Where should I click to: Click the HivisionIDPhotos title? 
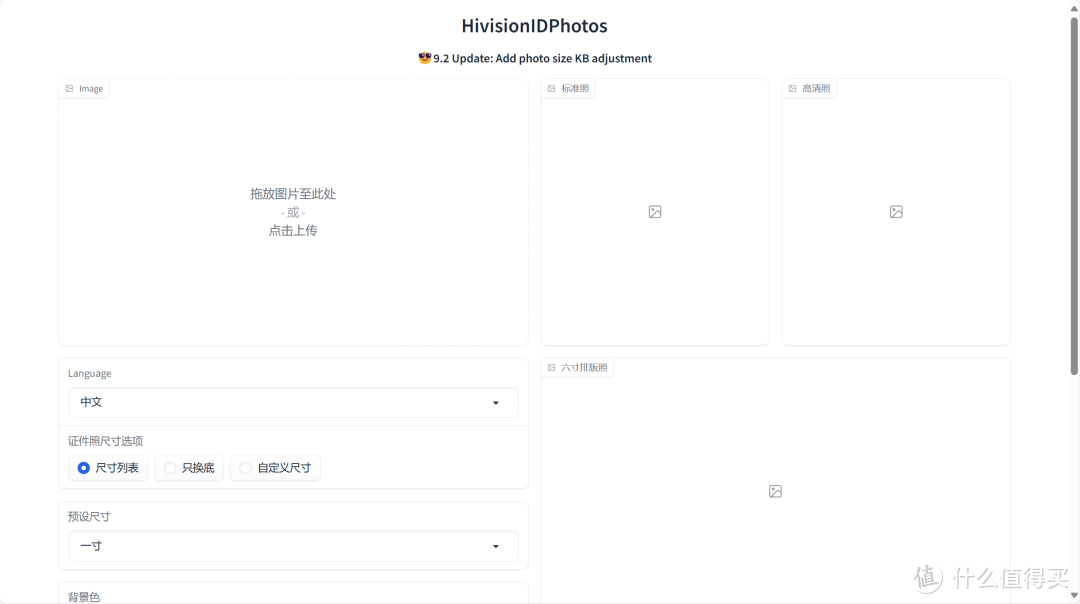click(x=534, y=26)
